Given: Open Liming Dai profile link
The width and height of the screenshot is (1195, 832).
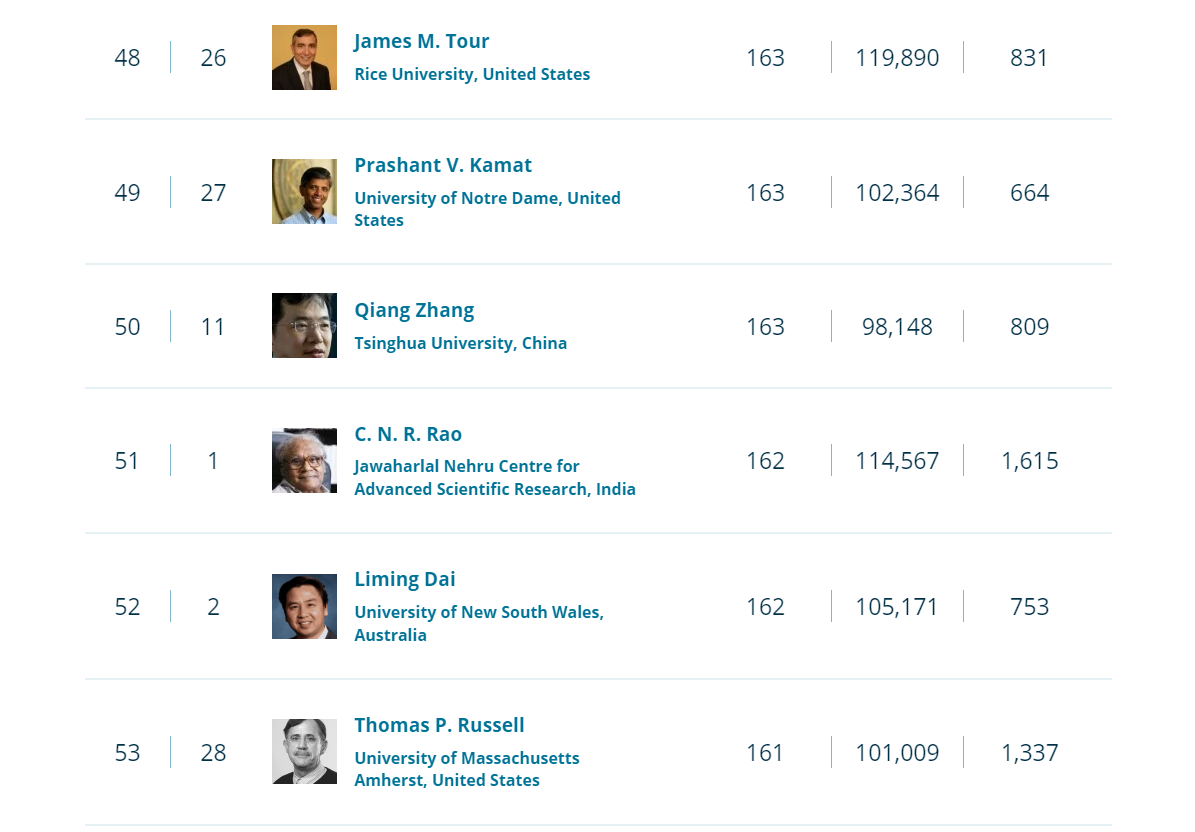Looking at the screenshot, I should [405, 580].
